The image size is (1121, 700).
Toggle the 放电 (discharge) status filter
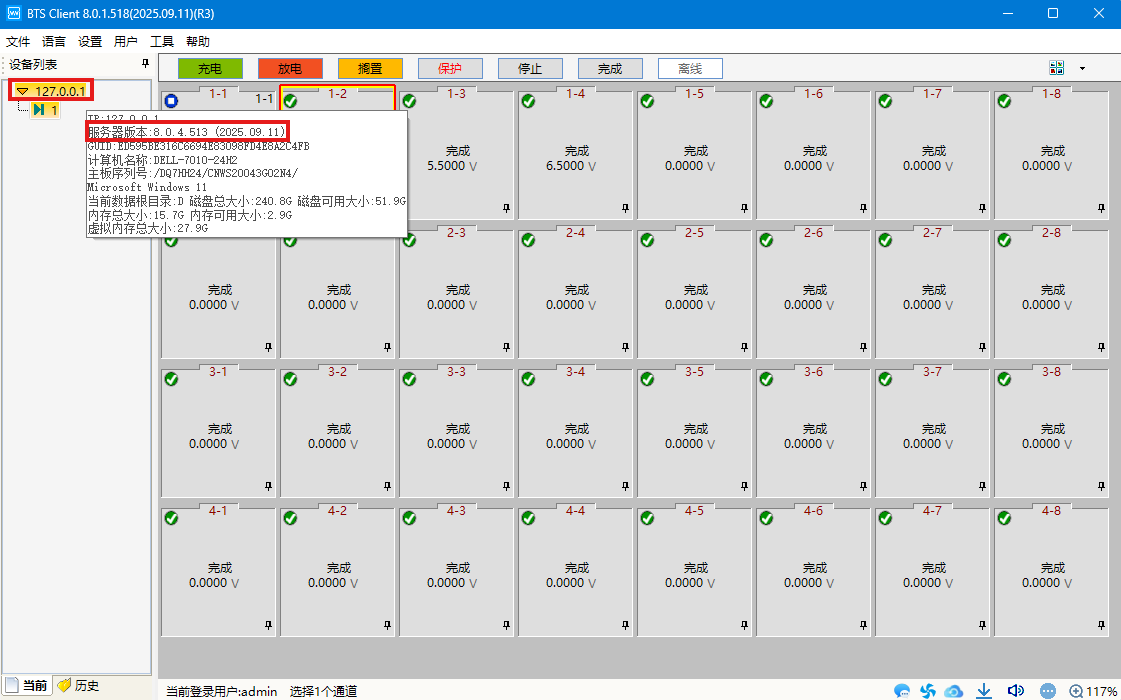coord(290,69)
